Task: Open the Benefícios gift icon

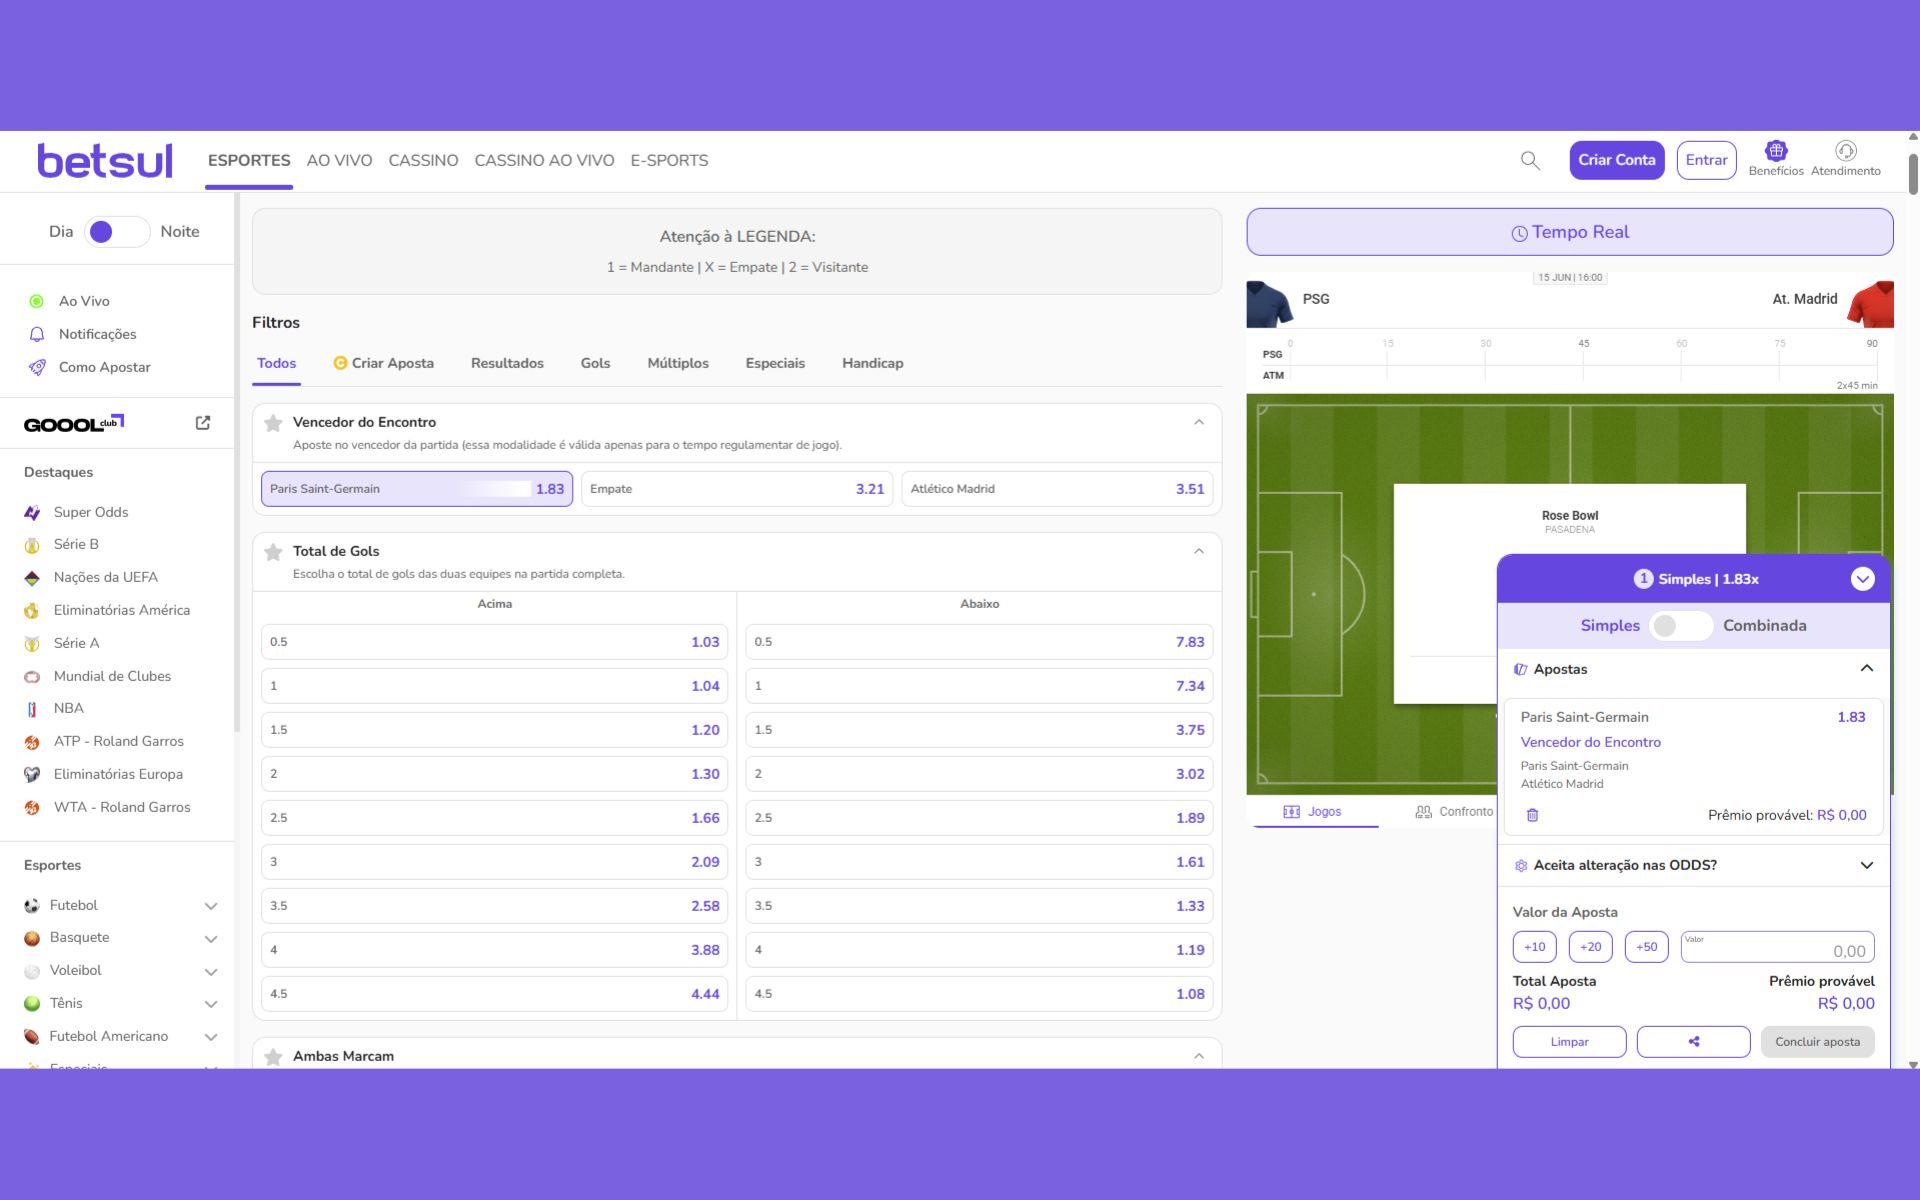Action: click(x=1776, y=151)
